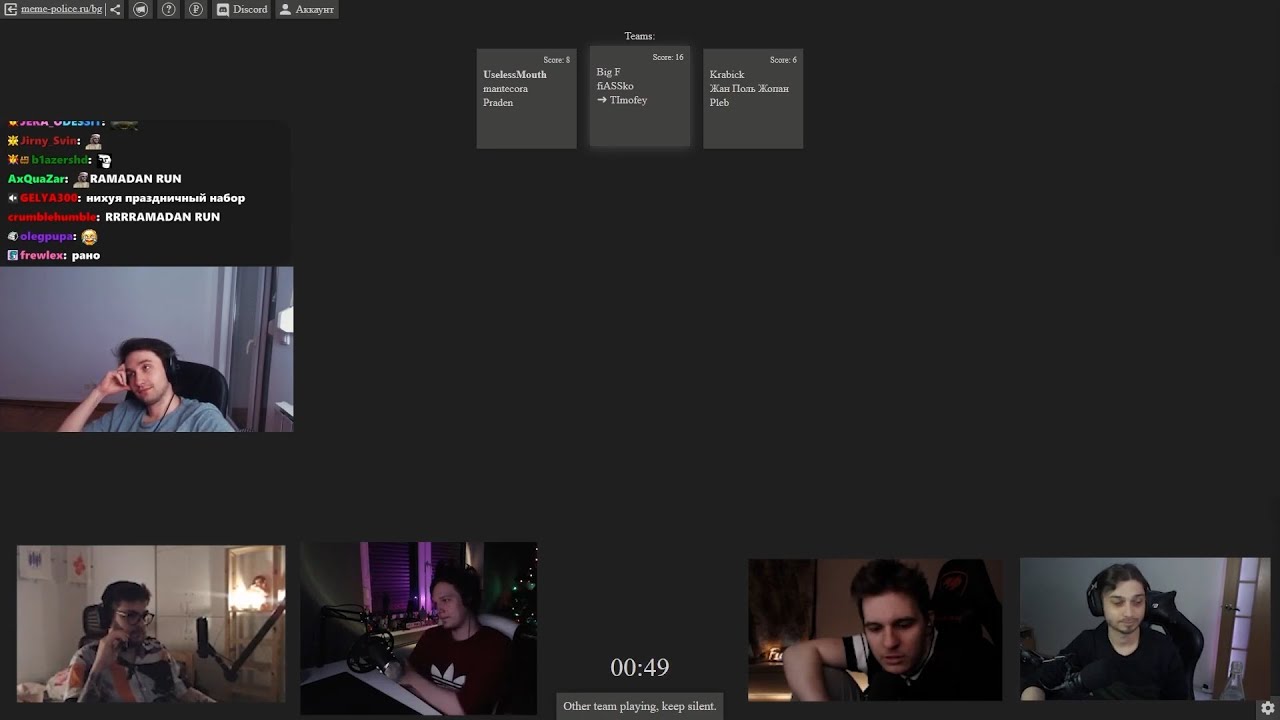The image size is (1280, 720).
Task: Click the speaker badge next to GELYA300
Action: pyautogui.click(x=13, y=198)
